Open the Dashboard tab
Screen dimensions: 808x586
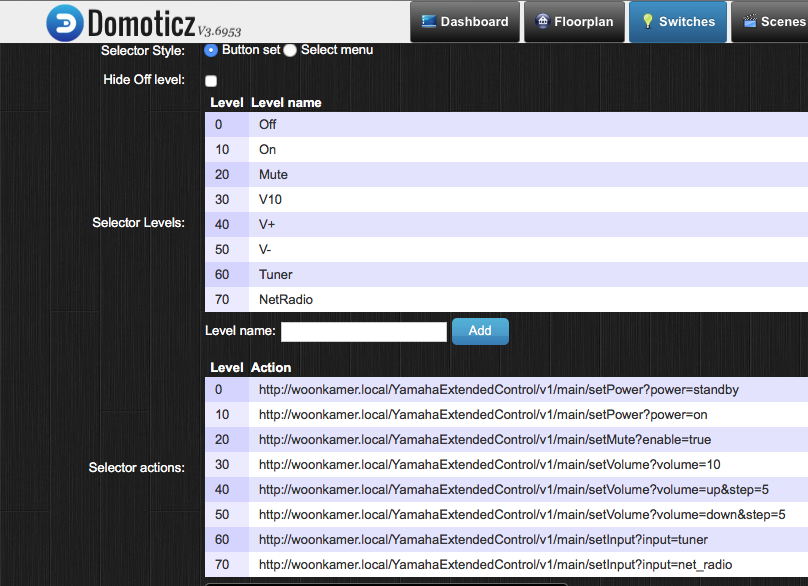tap(465, 22)
